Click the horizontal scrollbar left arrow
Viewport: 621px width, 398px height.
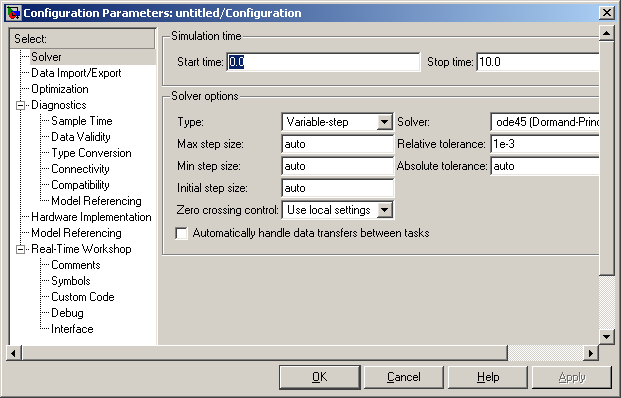pos(14,353)
